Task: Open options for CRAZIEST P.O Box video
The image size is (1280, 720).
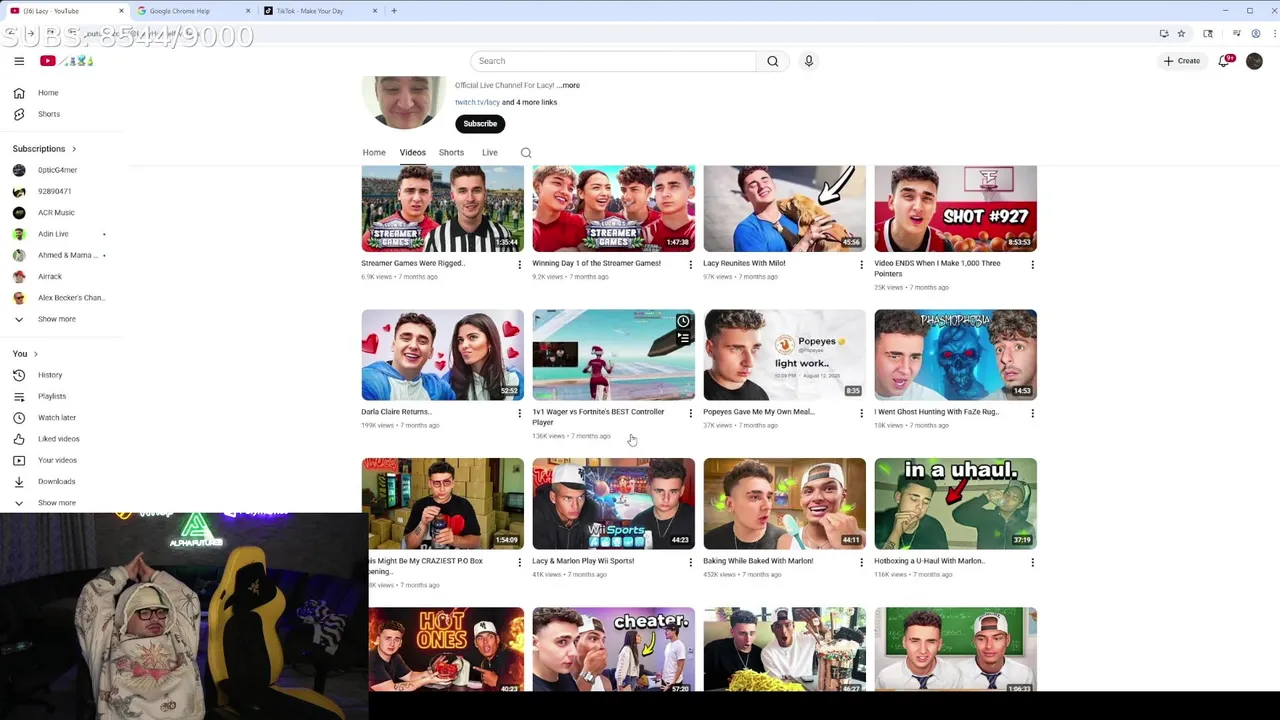Action: (519, 562)
